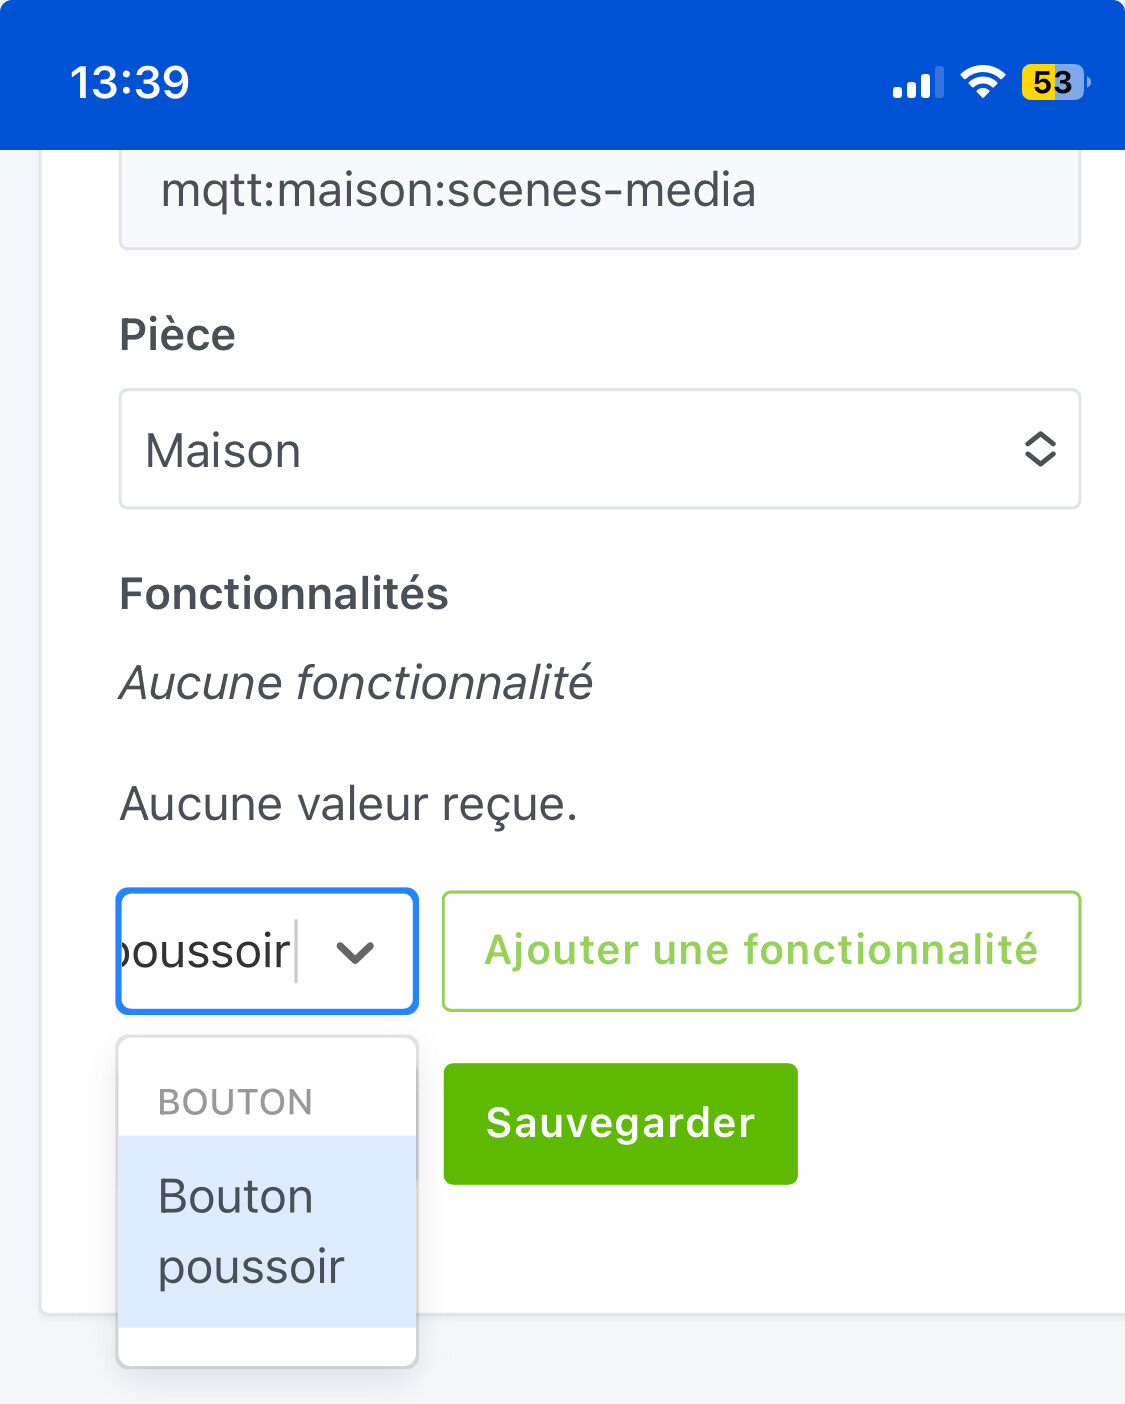Click the chevron arrow in feature selector

click(355, 952)
